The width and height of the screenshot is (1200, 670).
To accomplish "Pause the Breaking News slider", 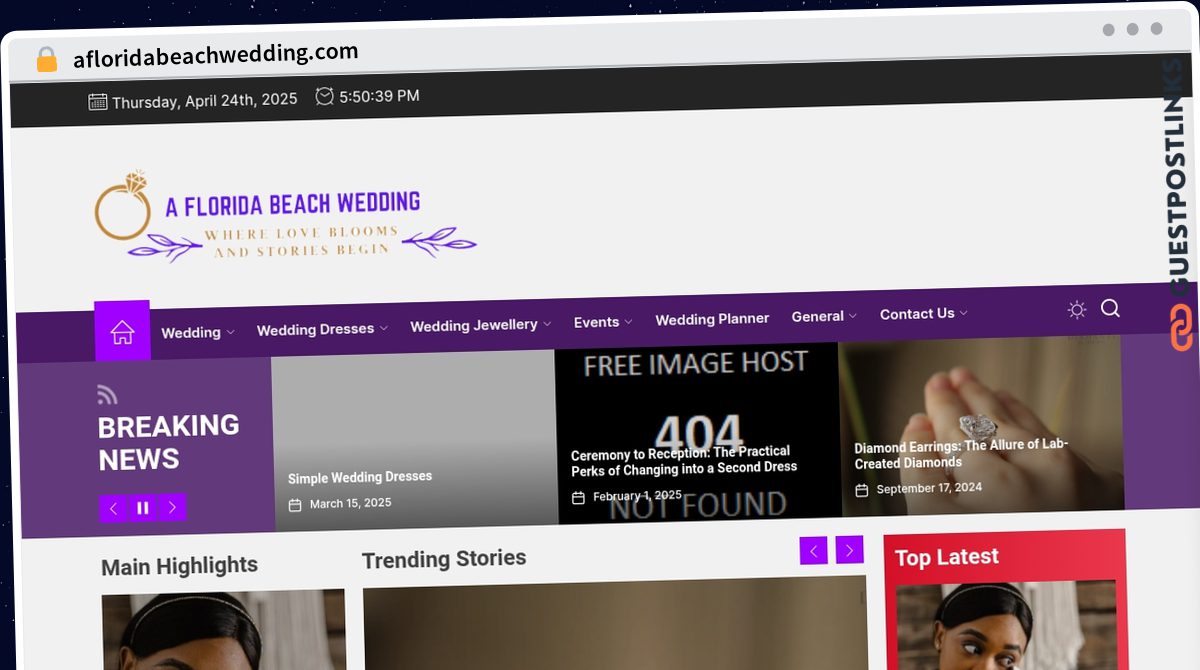I will pyautogui.click(x=142, y=508).
